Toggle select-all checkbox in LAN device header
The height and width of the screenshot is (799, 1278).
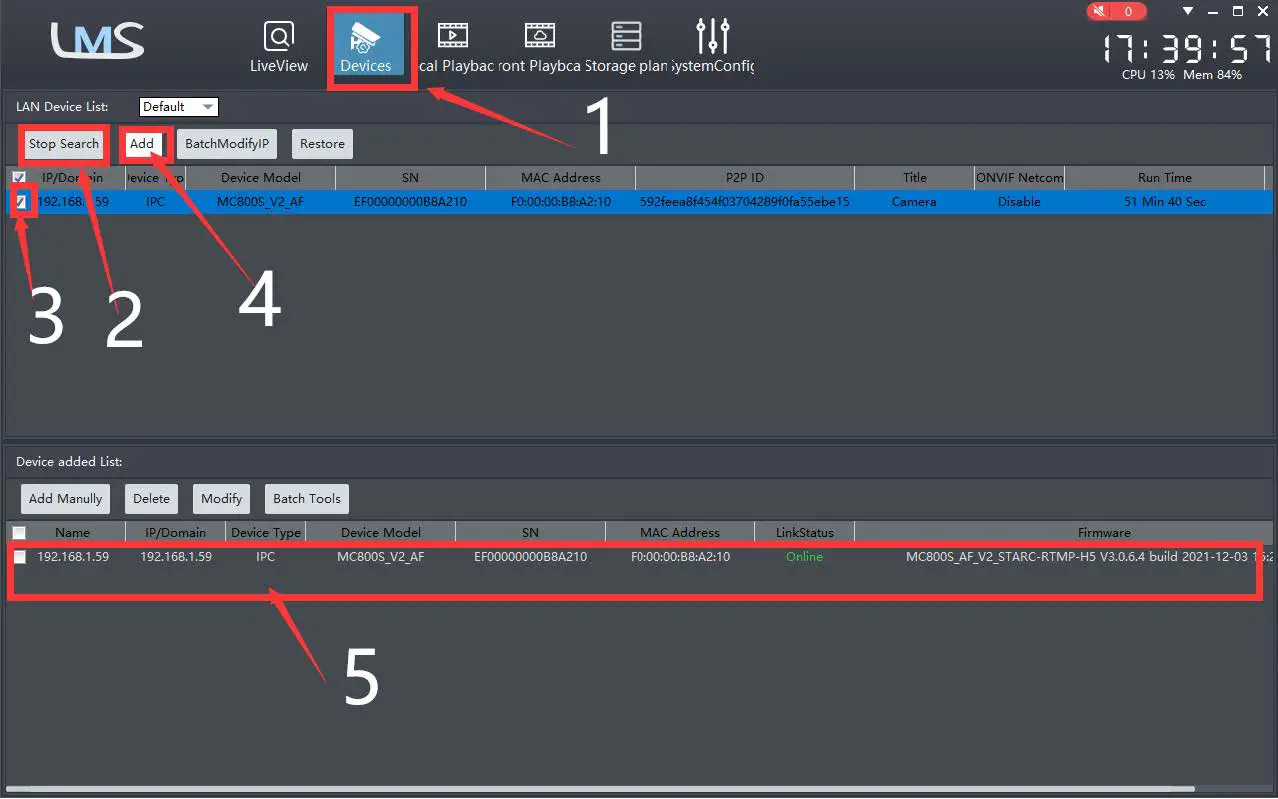[x=19, y=178]
